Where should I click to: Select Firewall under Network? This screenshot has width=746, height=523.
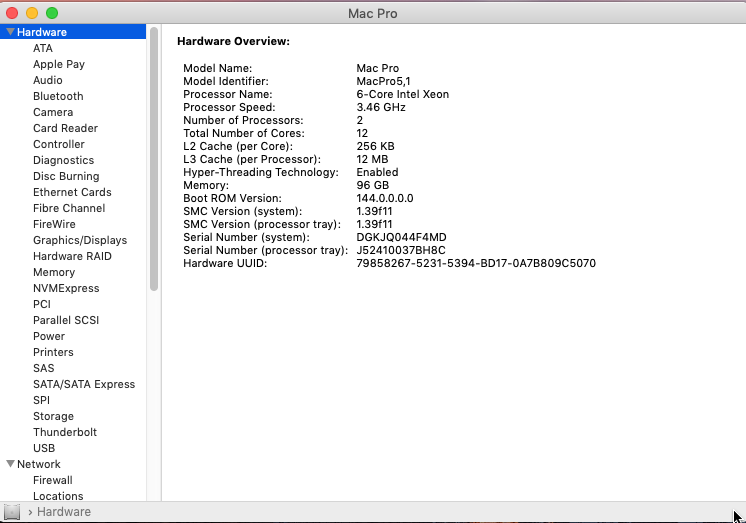[x=53, y=480]
